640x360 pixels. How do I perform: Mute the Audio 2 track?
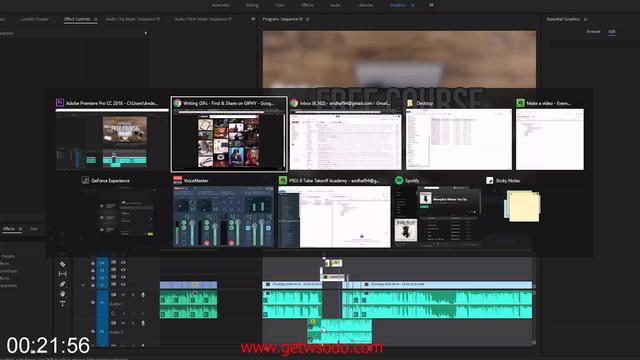tap(123, 323)
